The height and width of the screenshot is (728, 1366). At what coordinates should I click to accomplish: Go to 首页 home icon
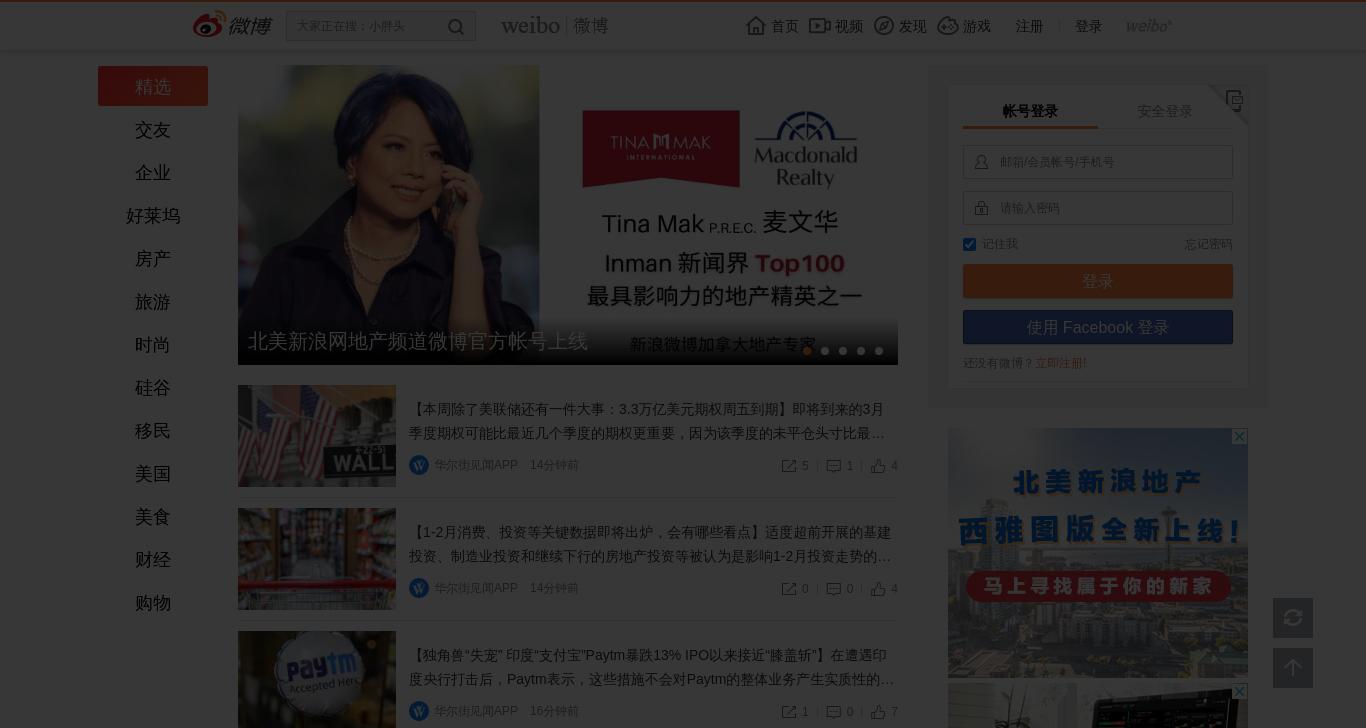click(x=756, y=26)
